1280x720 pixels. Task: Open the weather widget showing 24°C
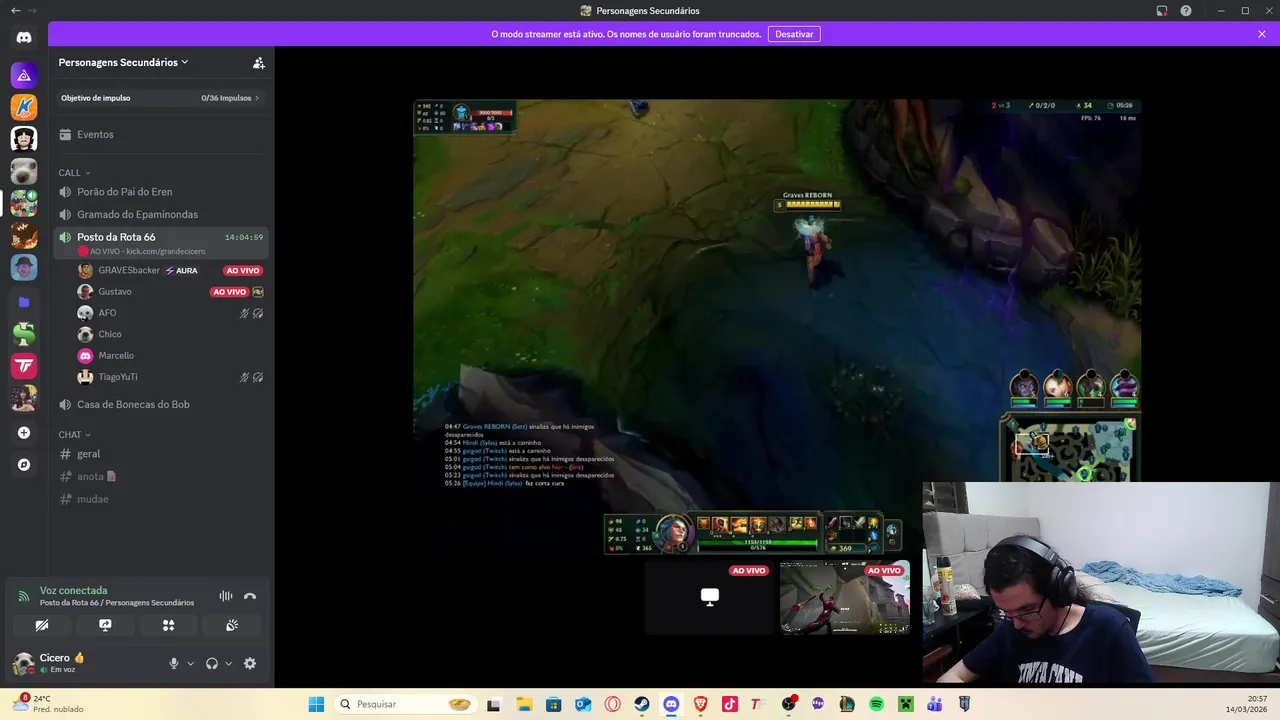pos(48,703)
